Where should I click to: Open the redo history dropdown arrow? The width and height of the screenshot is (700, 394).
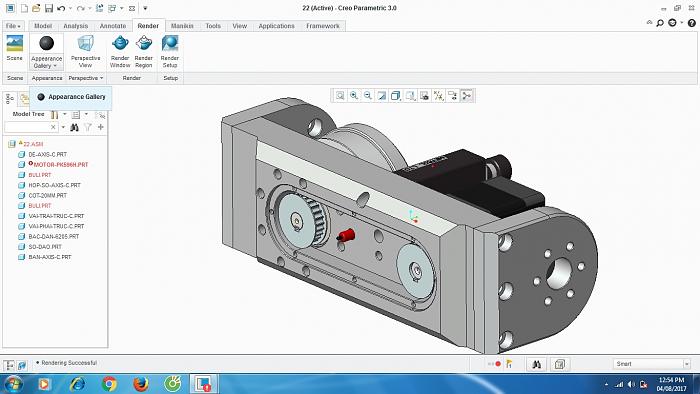click(x=90, y=8)
